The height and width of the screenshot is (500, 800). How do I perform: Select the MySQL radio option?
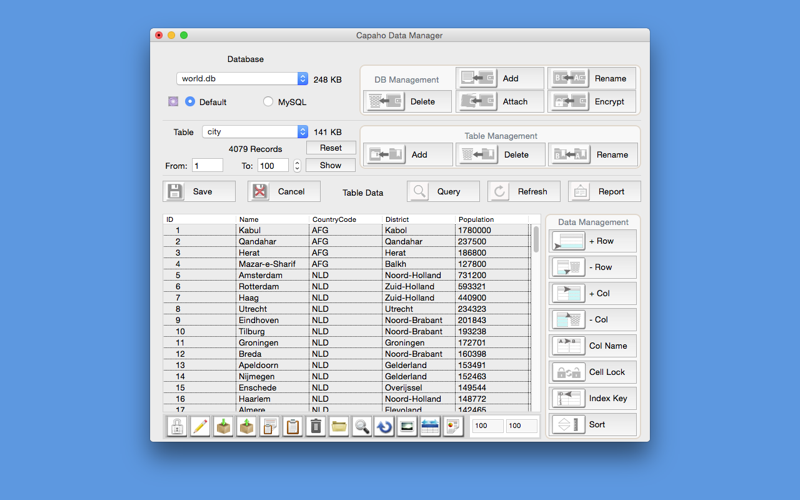pyautogui.click(x=268, y=102)
